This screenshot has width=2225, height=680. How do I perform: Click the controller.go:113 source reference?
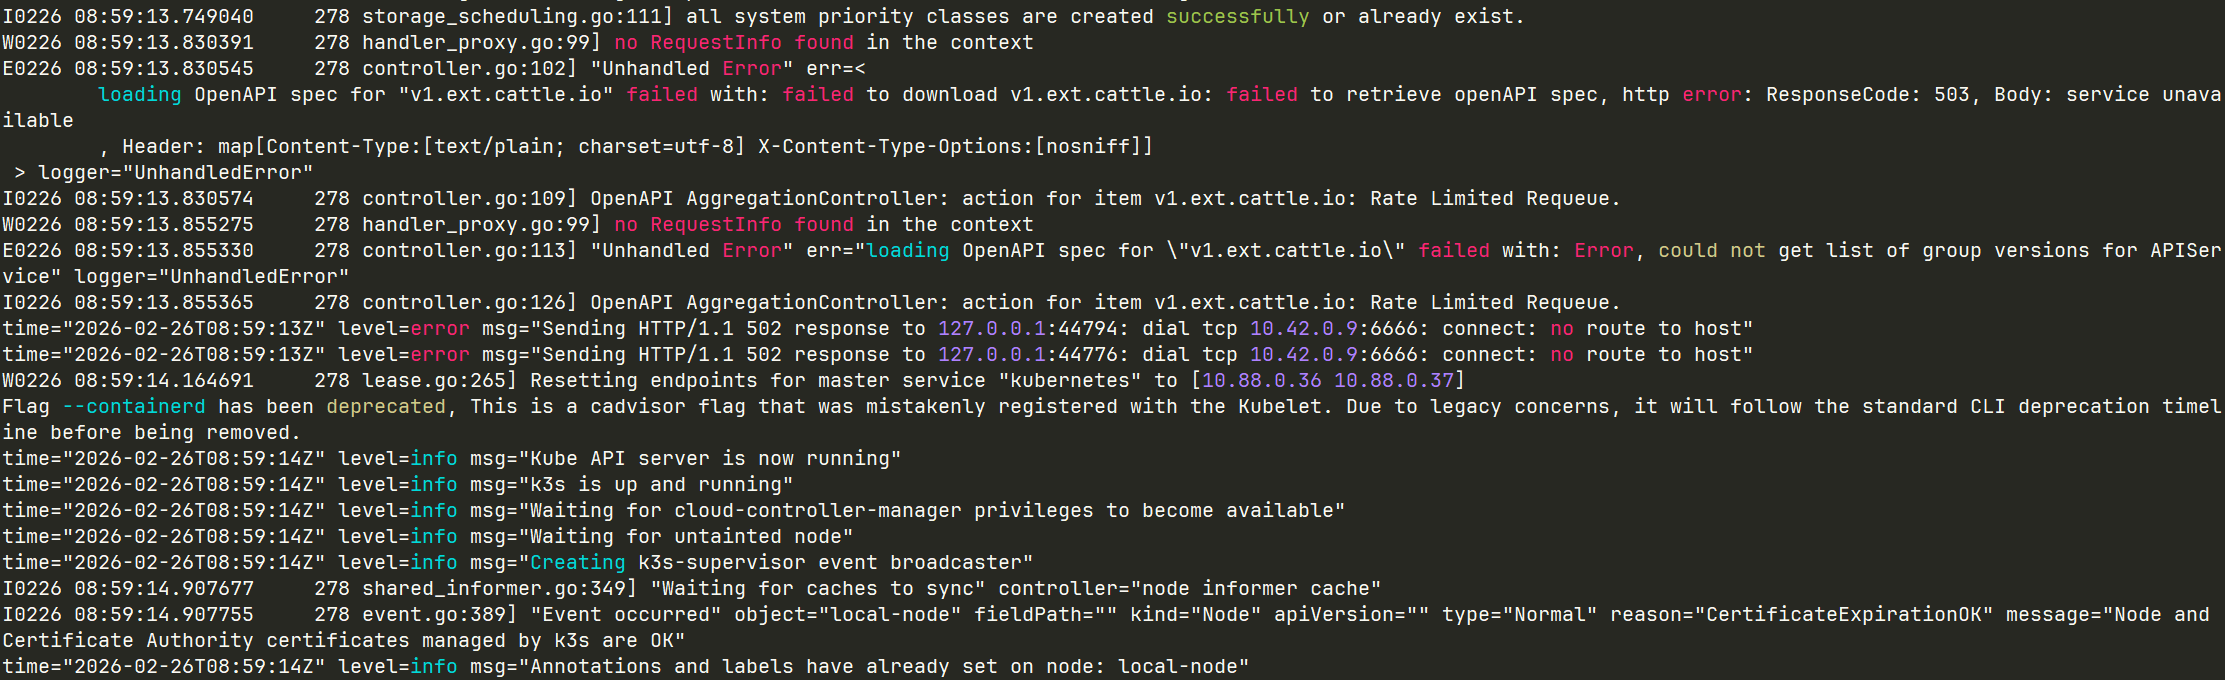pyautogui.click(x=469, y=250)
